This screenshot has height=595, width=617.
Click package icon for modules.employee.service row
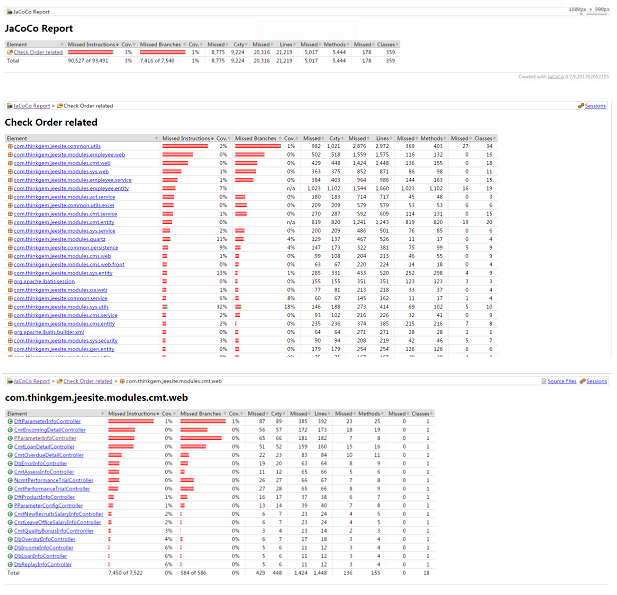(11, 180)
